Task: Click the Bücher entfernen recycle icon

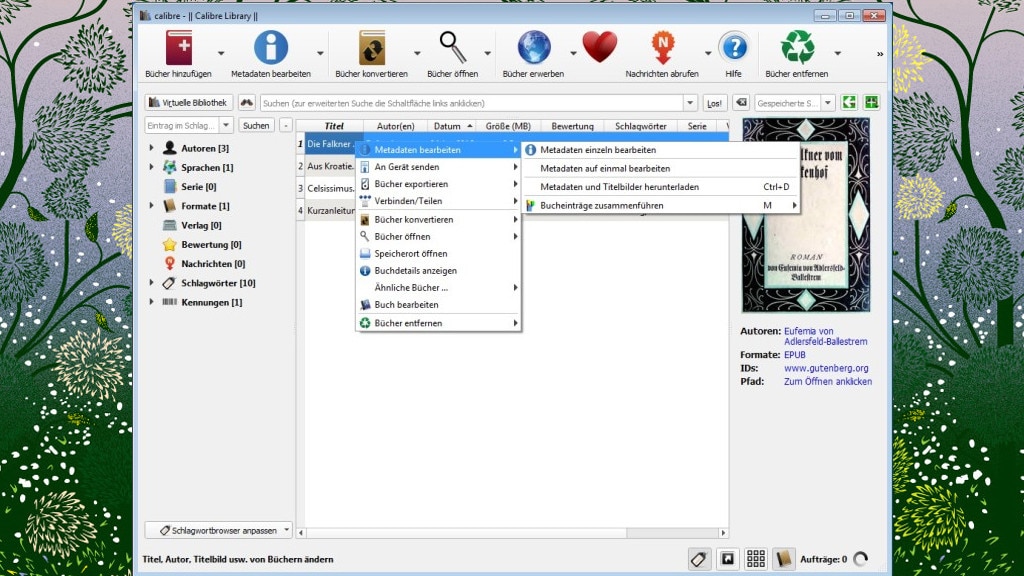Action: [797, 48]
